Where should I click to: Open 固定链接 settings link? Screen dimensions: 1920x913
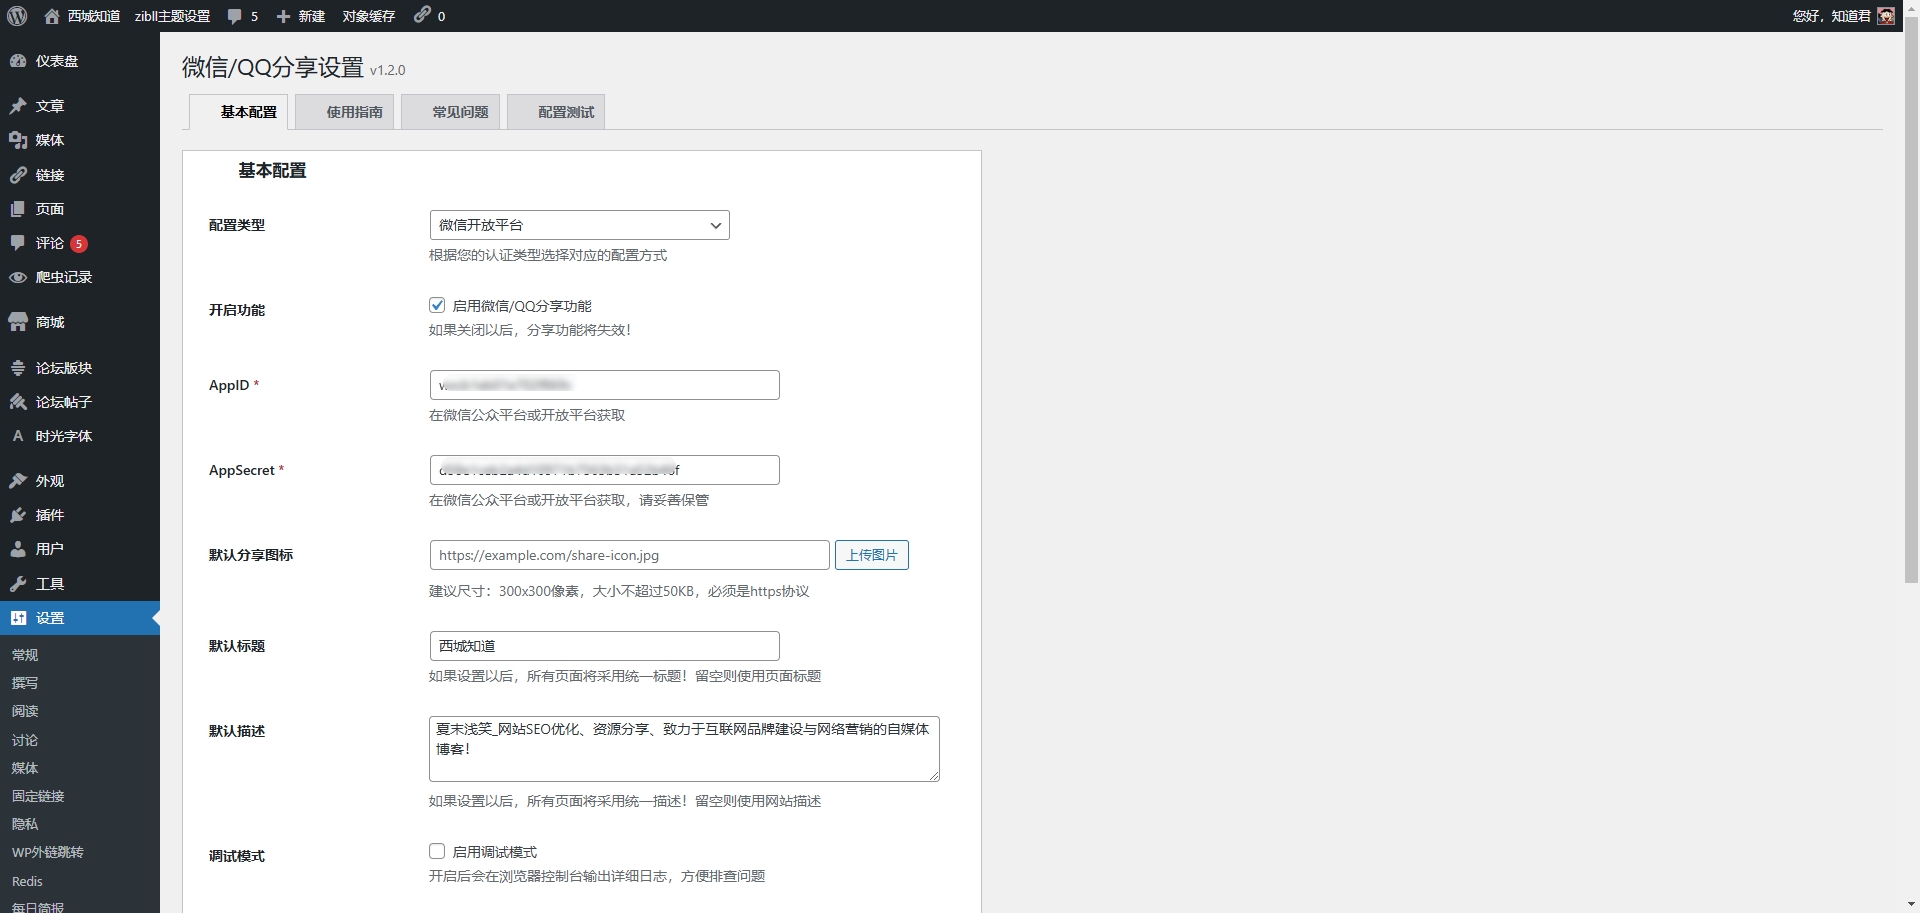37,796
